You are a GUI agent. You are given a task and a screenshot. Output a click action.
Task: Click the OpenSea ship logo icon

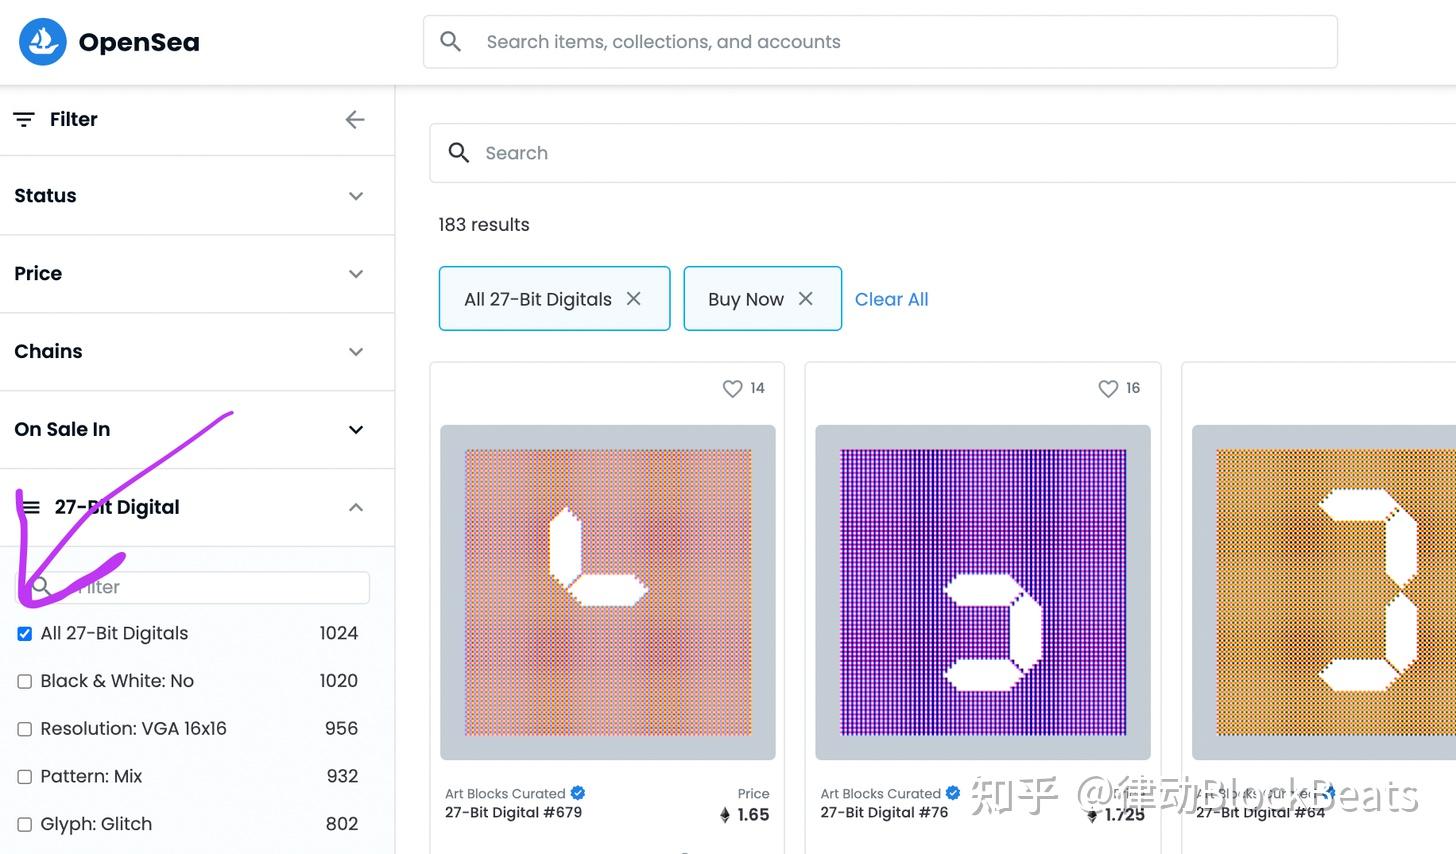point(43,42)
